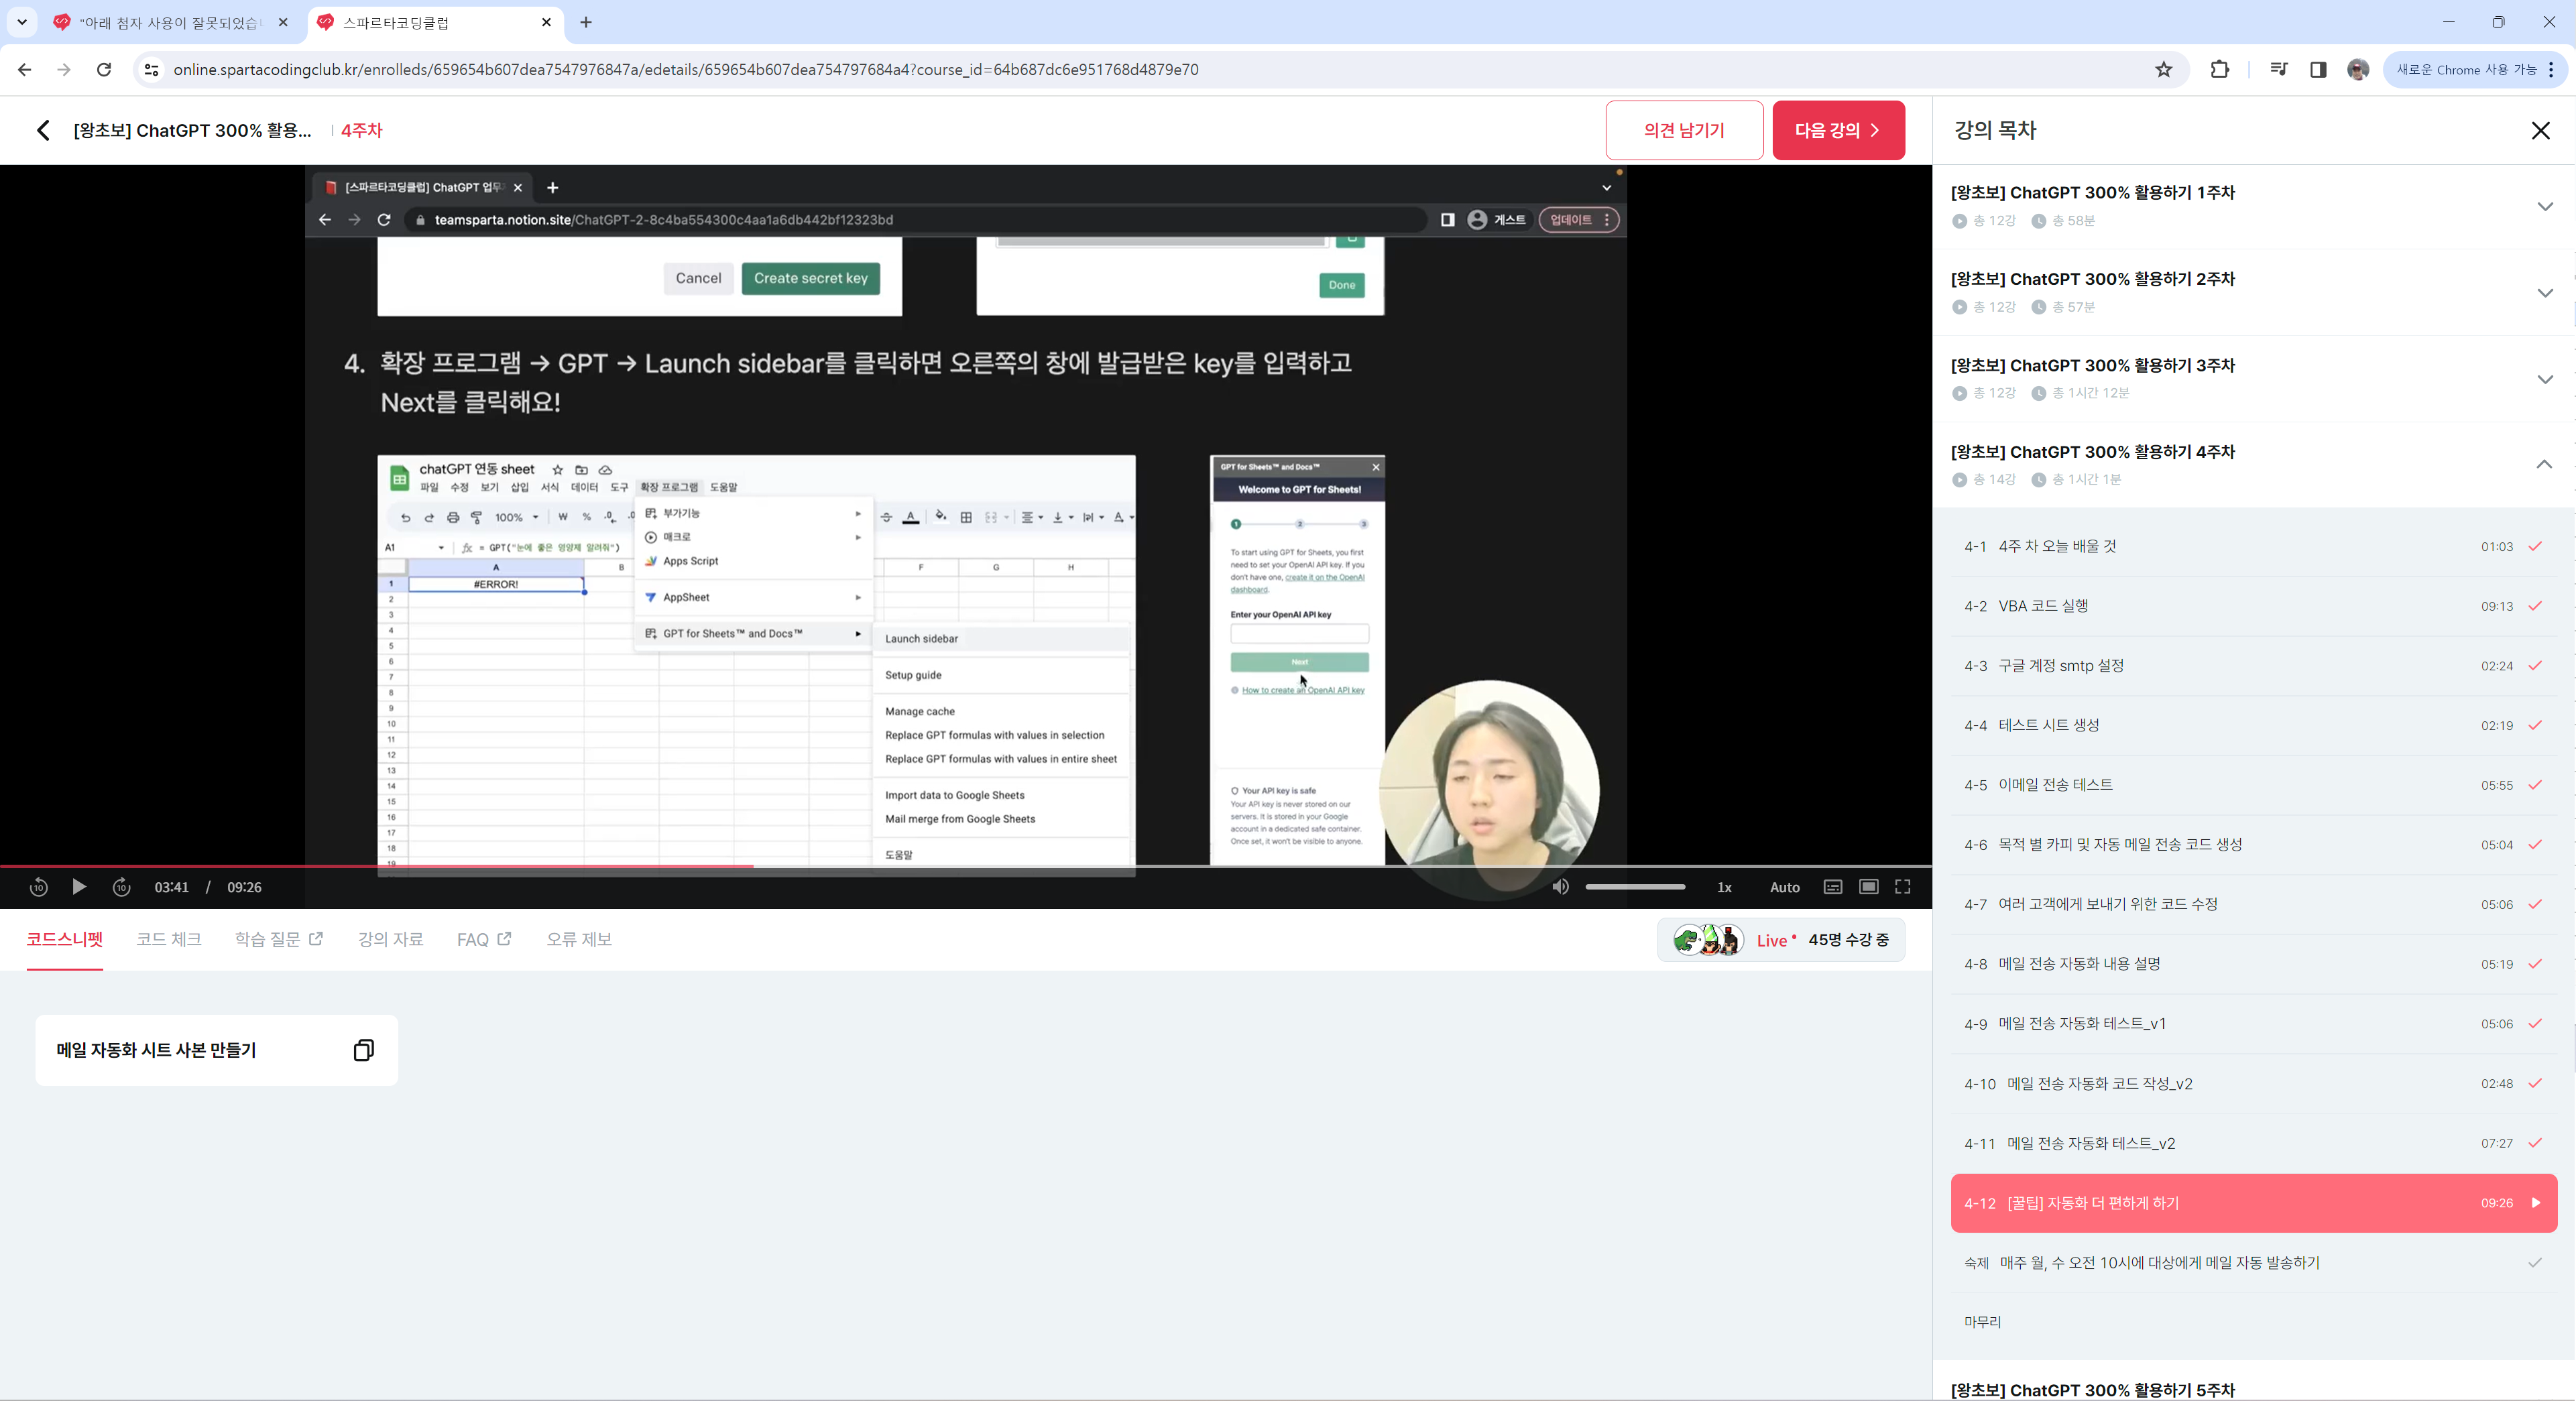2576x1401 pixels.
Task: Open lecture 4-11 메일 전송 자동화 테스트_v2
Action: click(x=2254, y=1144)
